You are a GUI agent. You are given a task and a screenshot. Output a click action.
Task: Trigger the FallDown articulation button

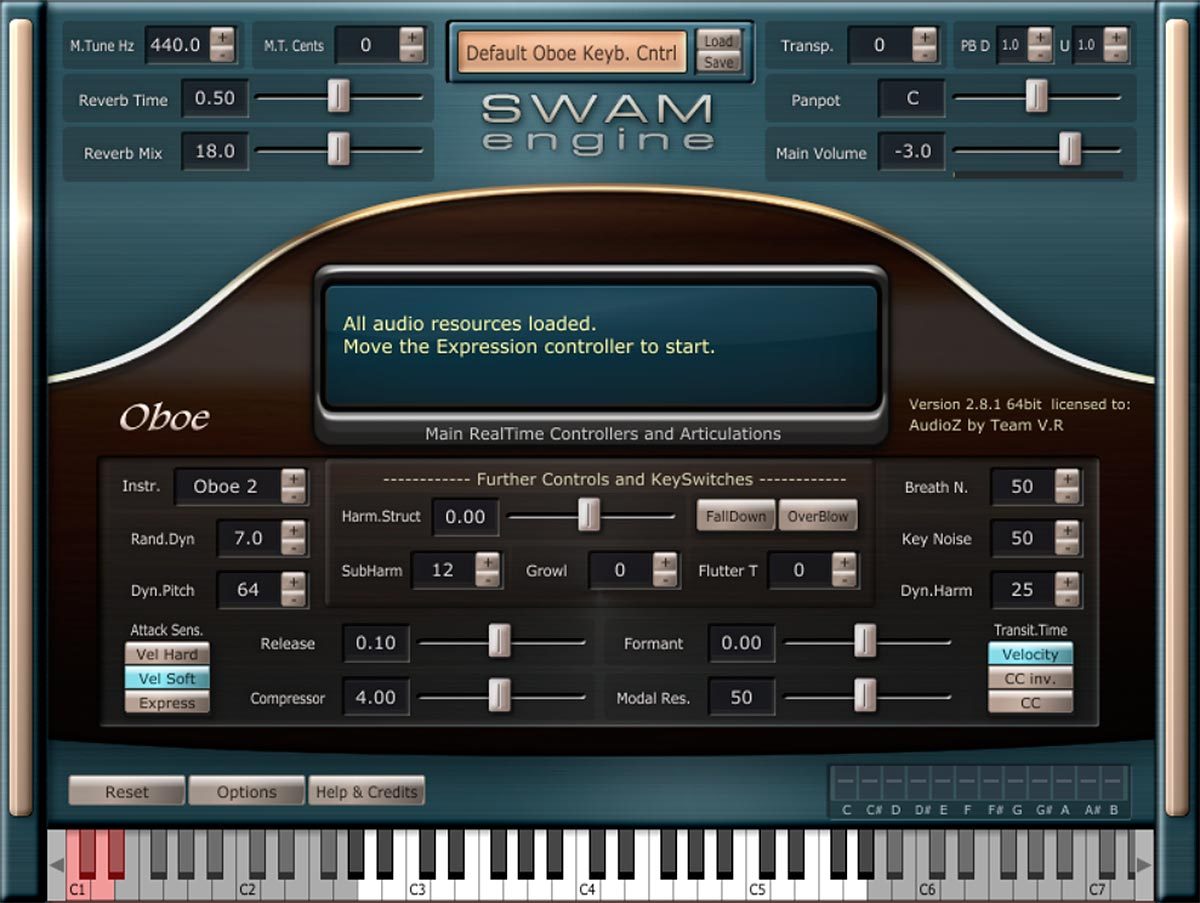pos(736,516)
